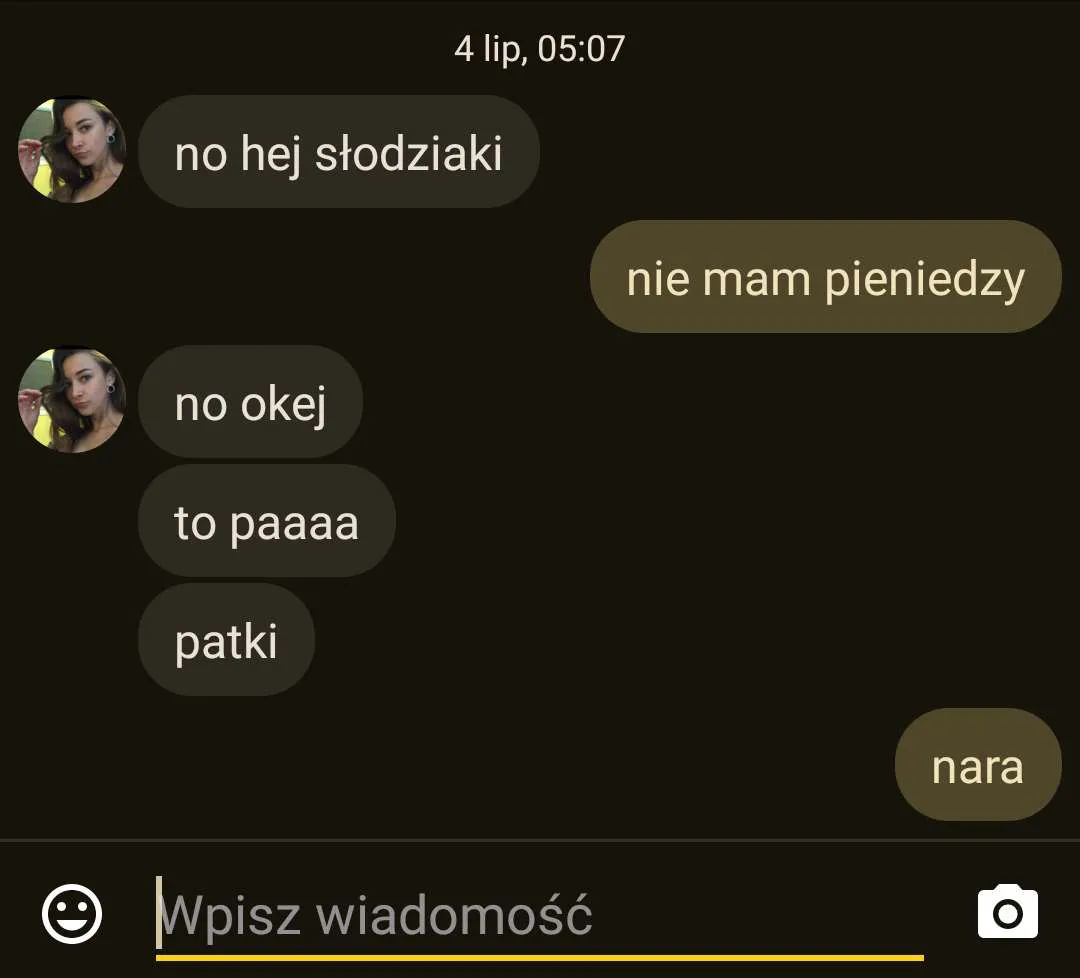This screenshot has width=1080, height=978.
Task: Tap the camera icon to attach photo
Action: click(1008, 912)
